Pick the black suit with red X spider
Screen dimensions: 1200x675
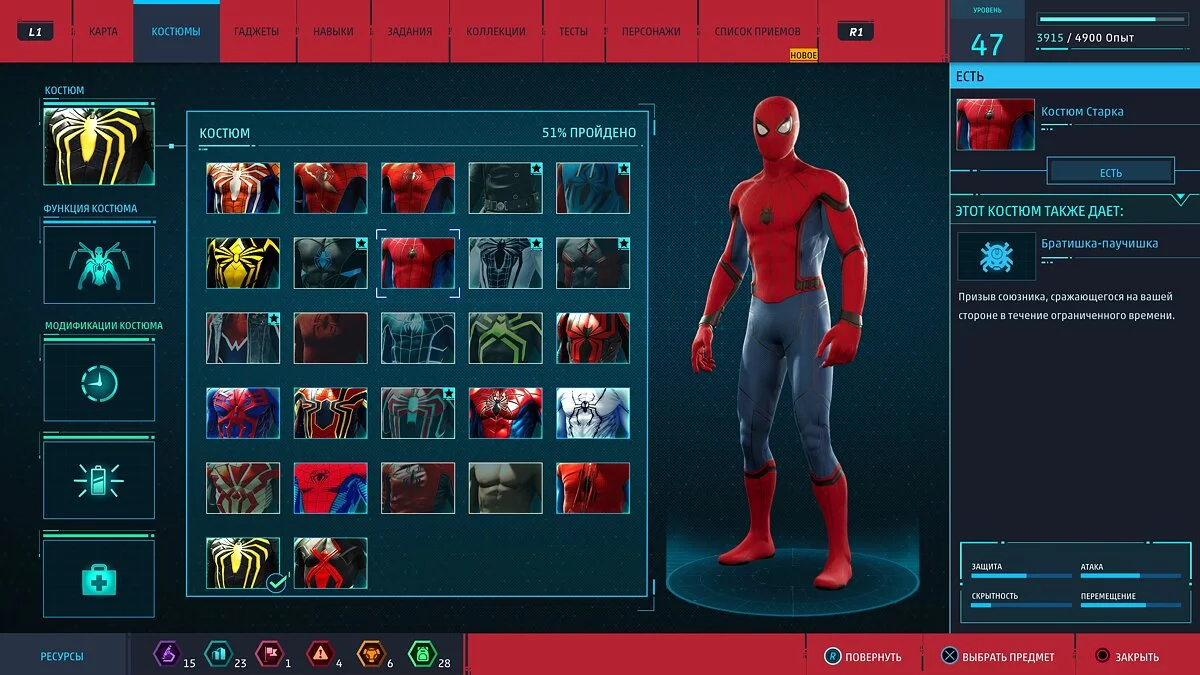pos(331,563)
